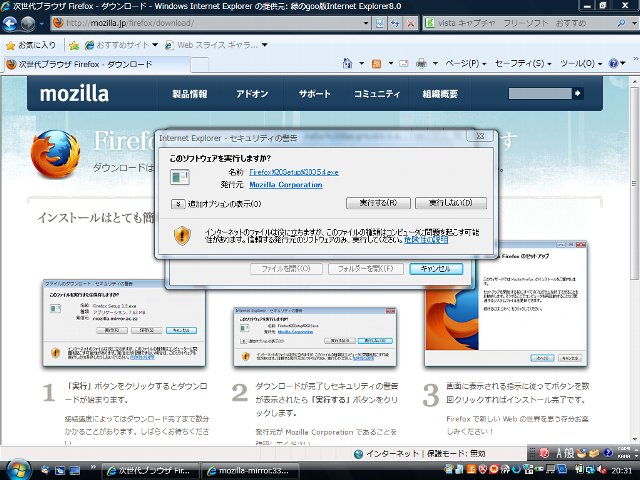Open the Tools (O) menu
Screen dimensions: 640x480
581,64
